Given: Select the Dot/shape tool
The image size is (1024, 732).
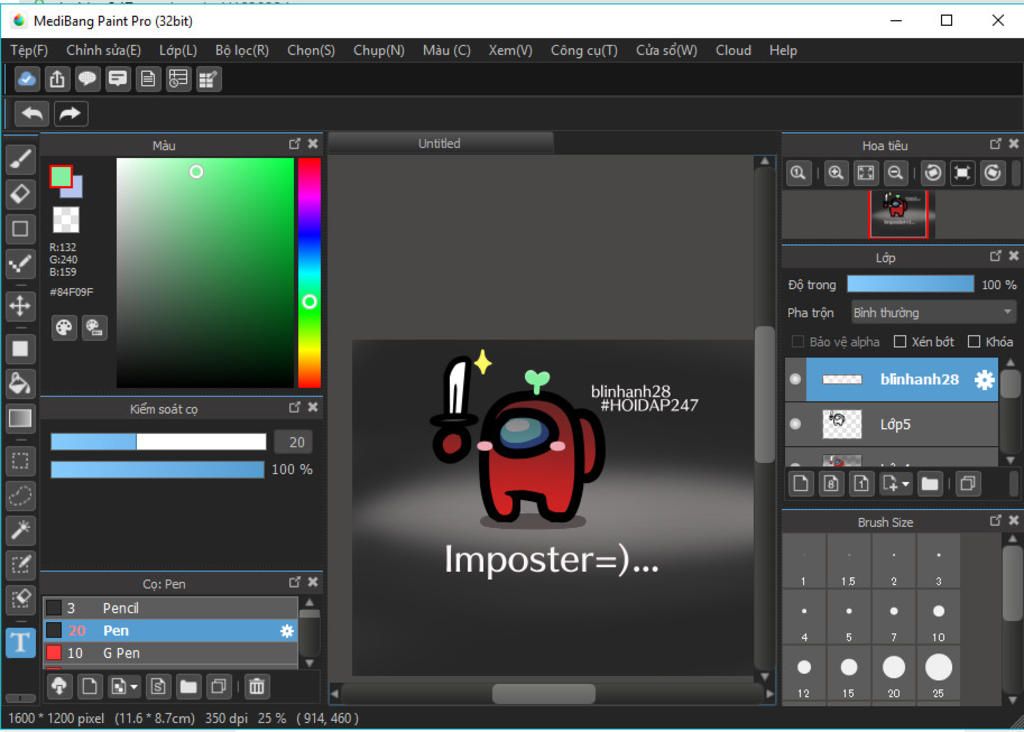Looking at the screenshot, I should click(x=20, y=229).
